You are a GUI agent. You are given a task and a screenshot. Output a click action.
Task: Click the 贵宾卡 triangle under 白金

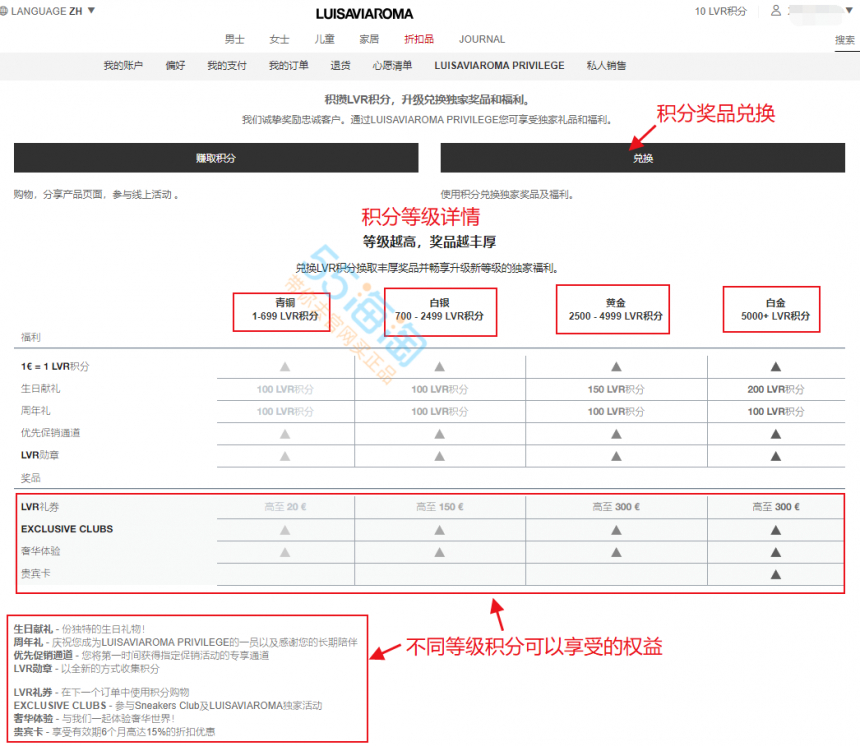tap(776, 574)
